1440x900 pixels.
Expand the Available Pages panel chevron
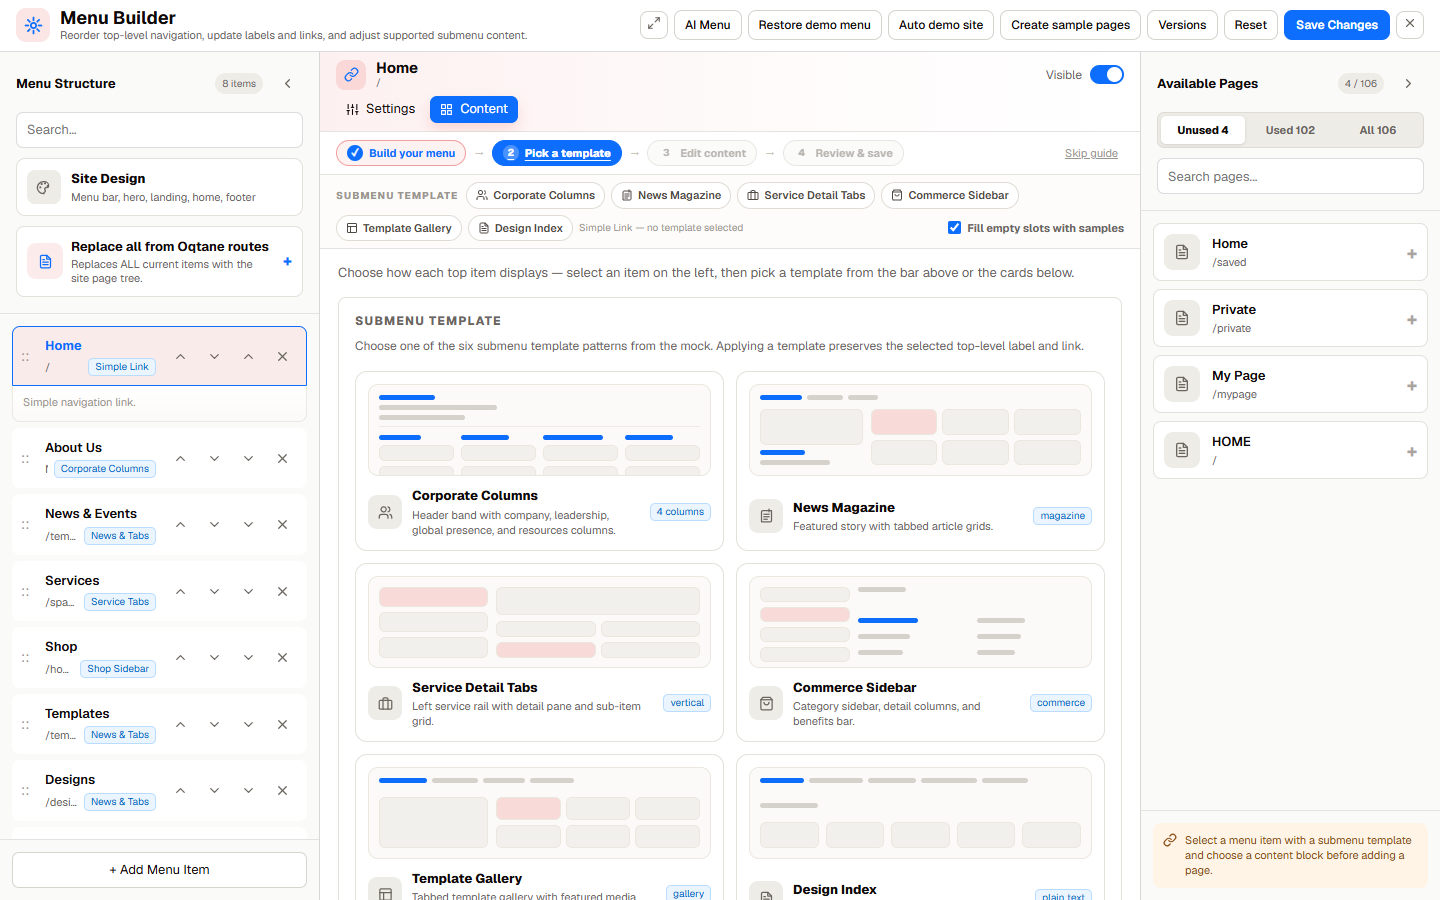(1408, 84)
